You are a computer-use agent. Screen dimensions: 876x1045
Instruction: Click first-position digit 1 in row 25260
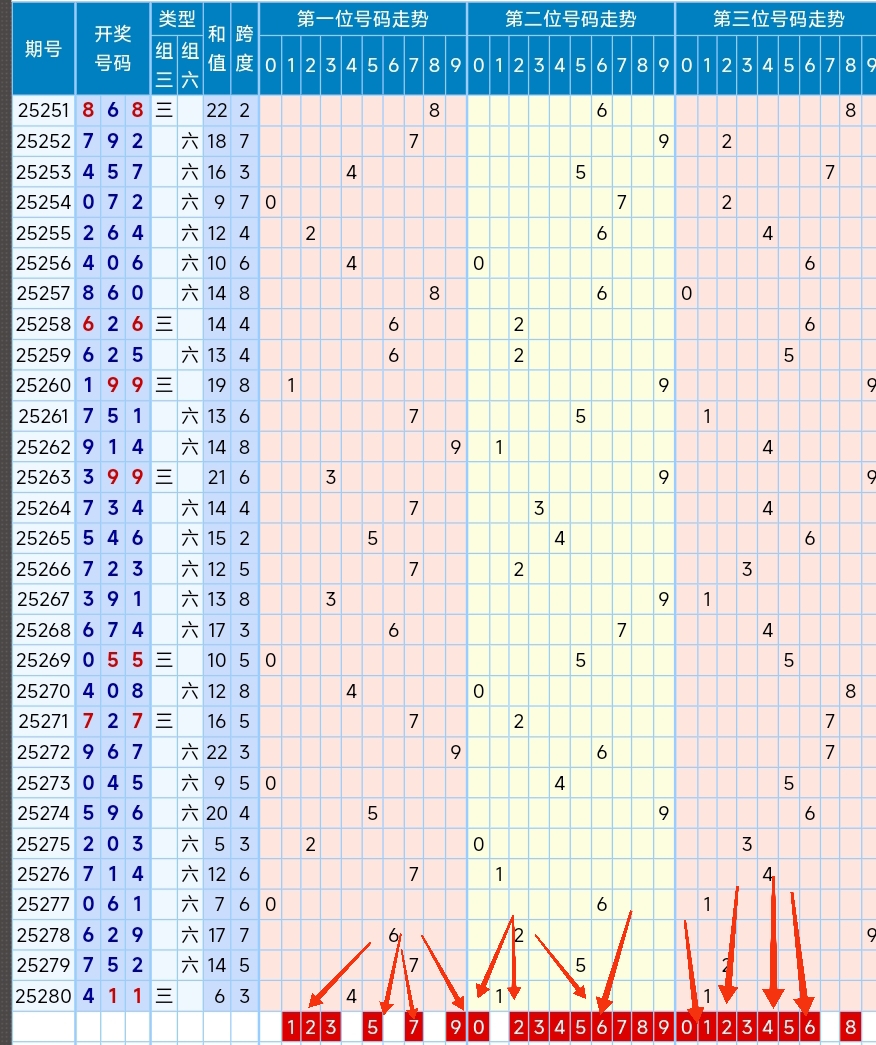coord(291,385)
